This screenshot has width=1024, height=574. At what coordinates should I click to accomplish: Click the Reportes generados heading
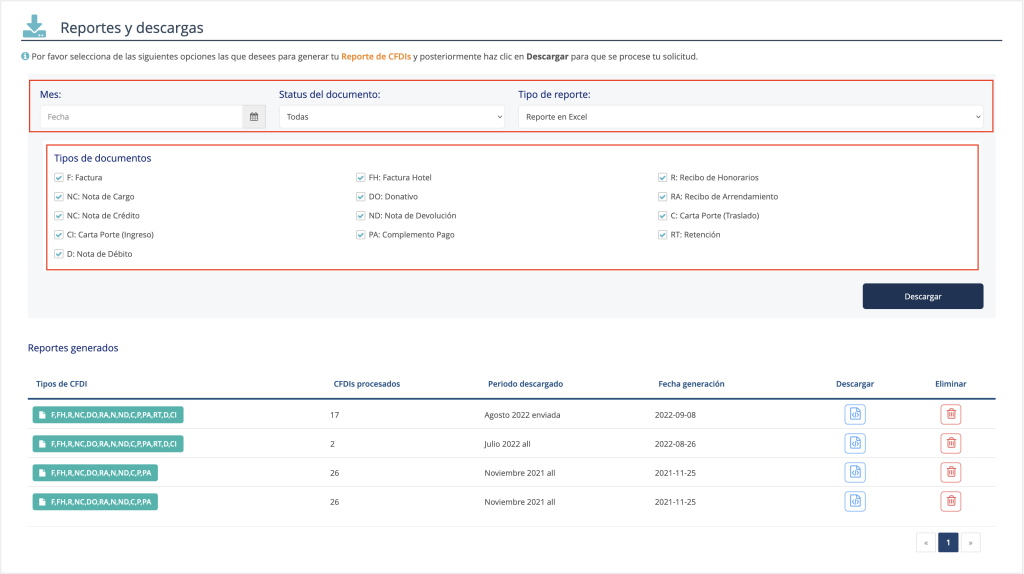click(73, 348)
